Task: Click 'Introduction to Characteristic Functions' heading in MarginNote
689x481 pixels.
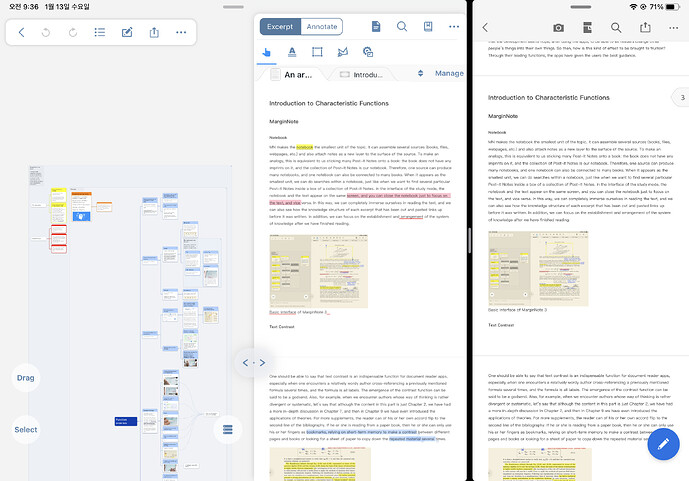Action: [x=329, y=103]
